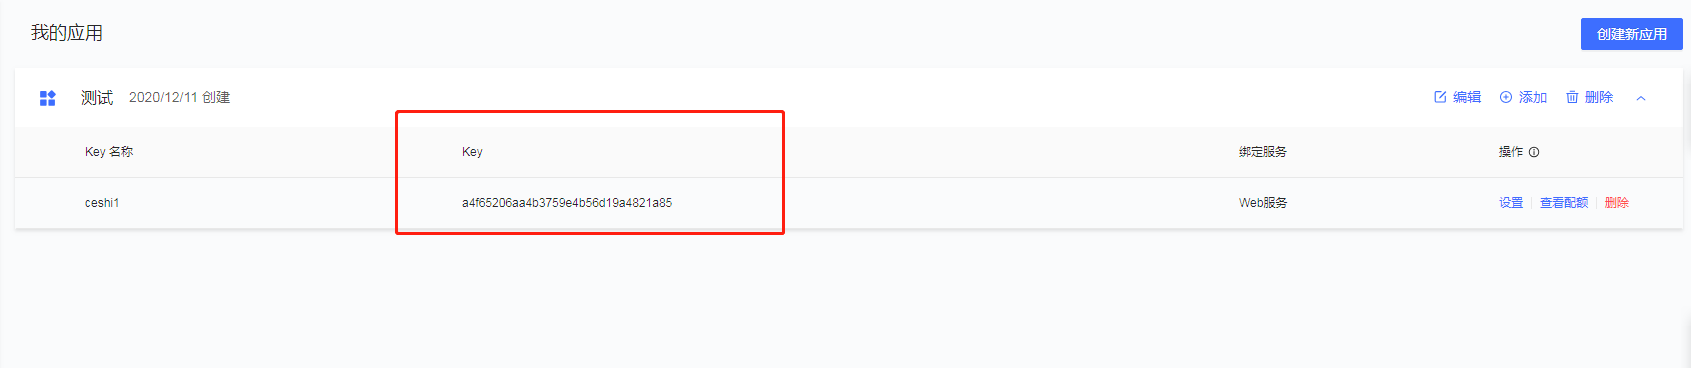The image size is (1691, 368).
Task: Select the ceshi1 key name
Action: [102, 203]
